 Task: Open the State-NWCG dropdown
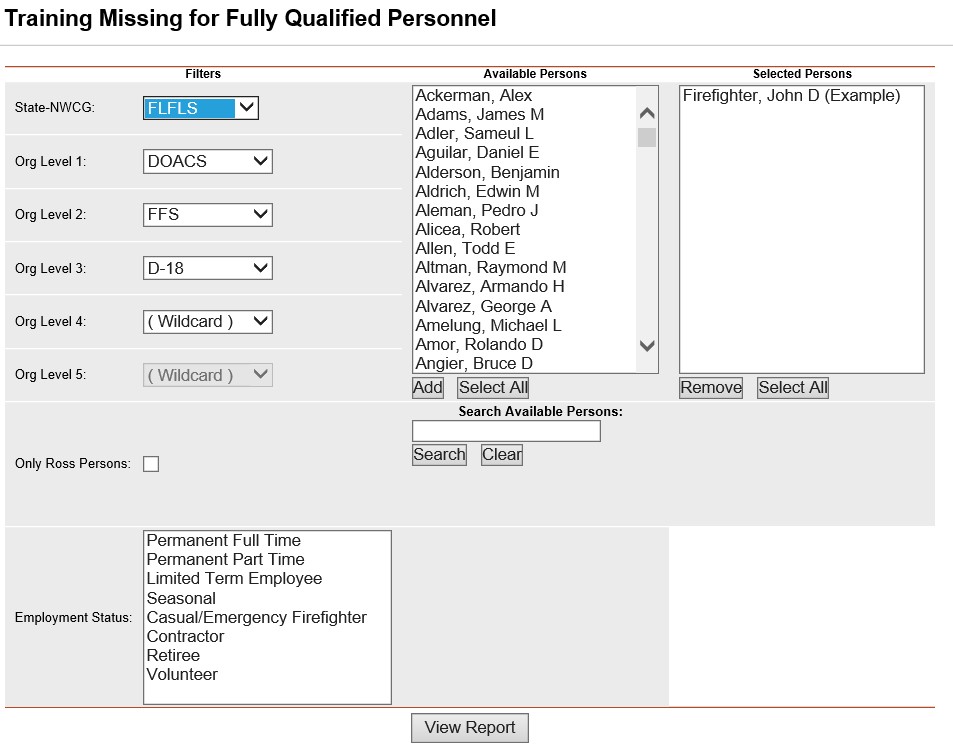201,108
